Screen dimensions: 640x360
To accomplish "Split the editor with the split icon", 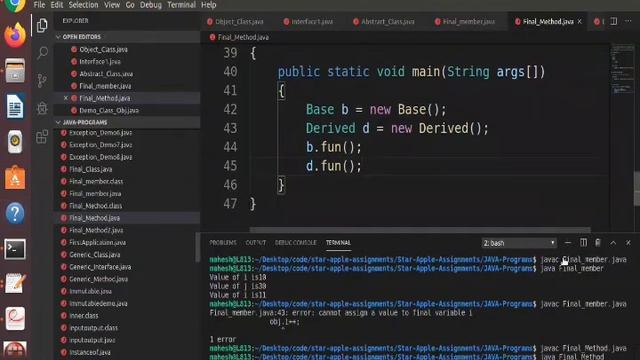I will click(613, 21).
